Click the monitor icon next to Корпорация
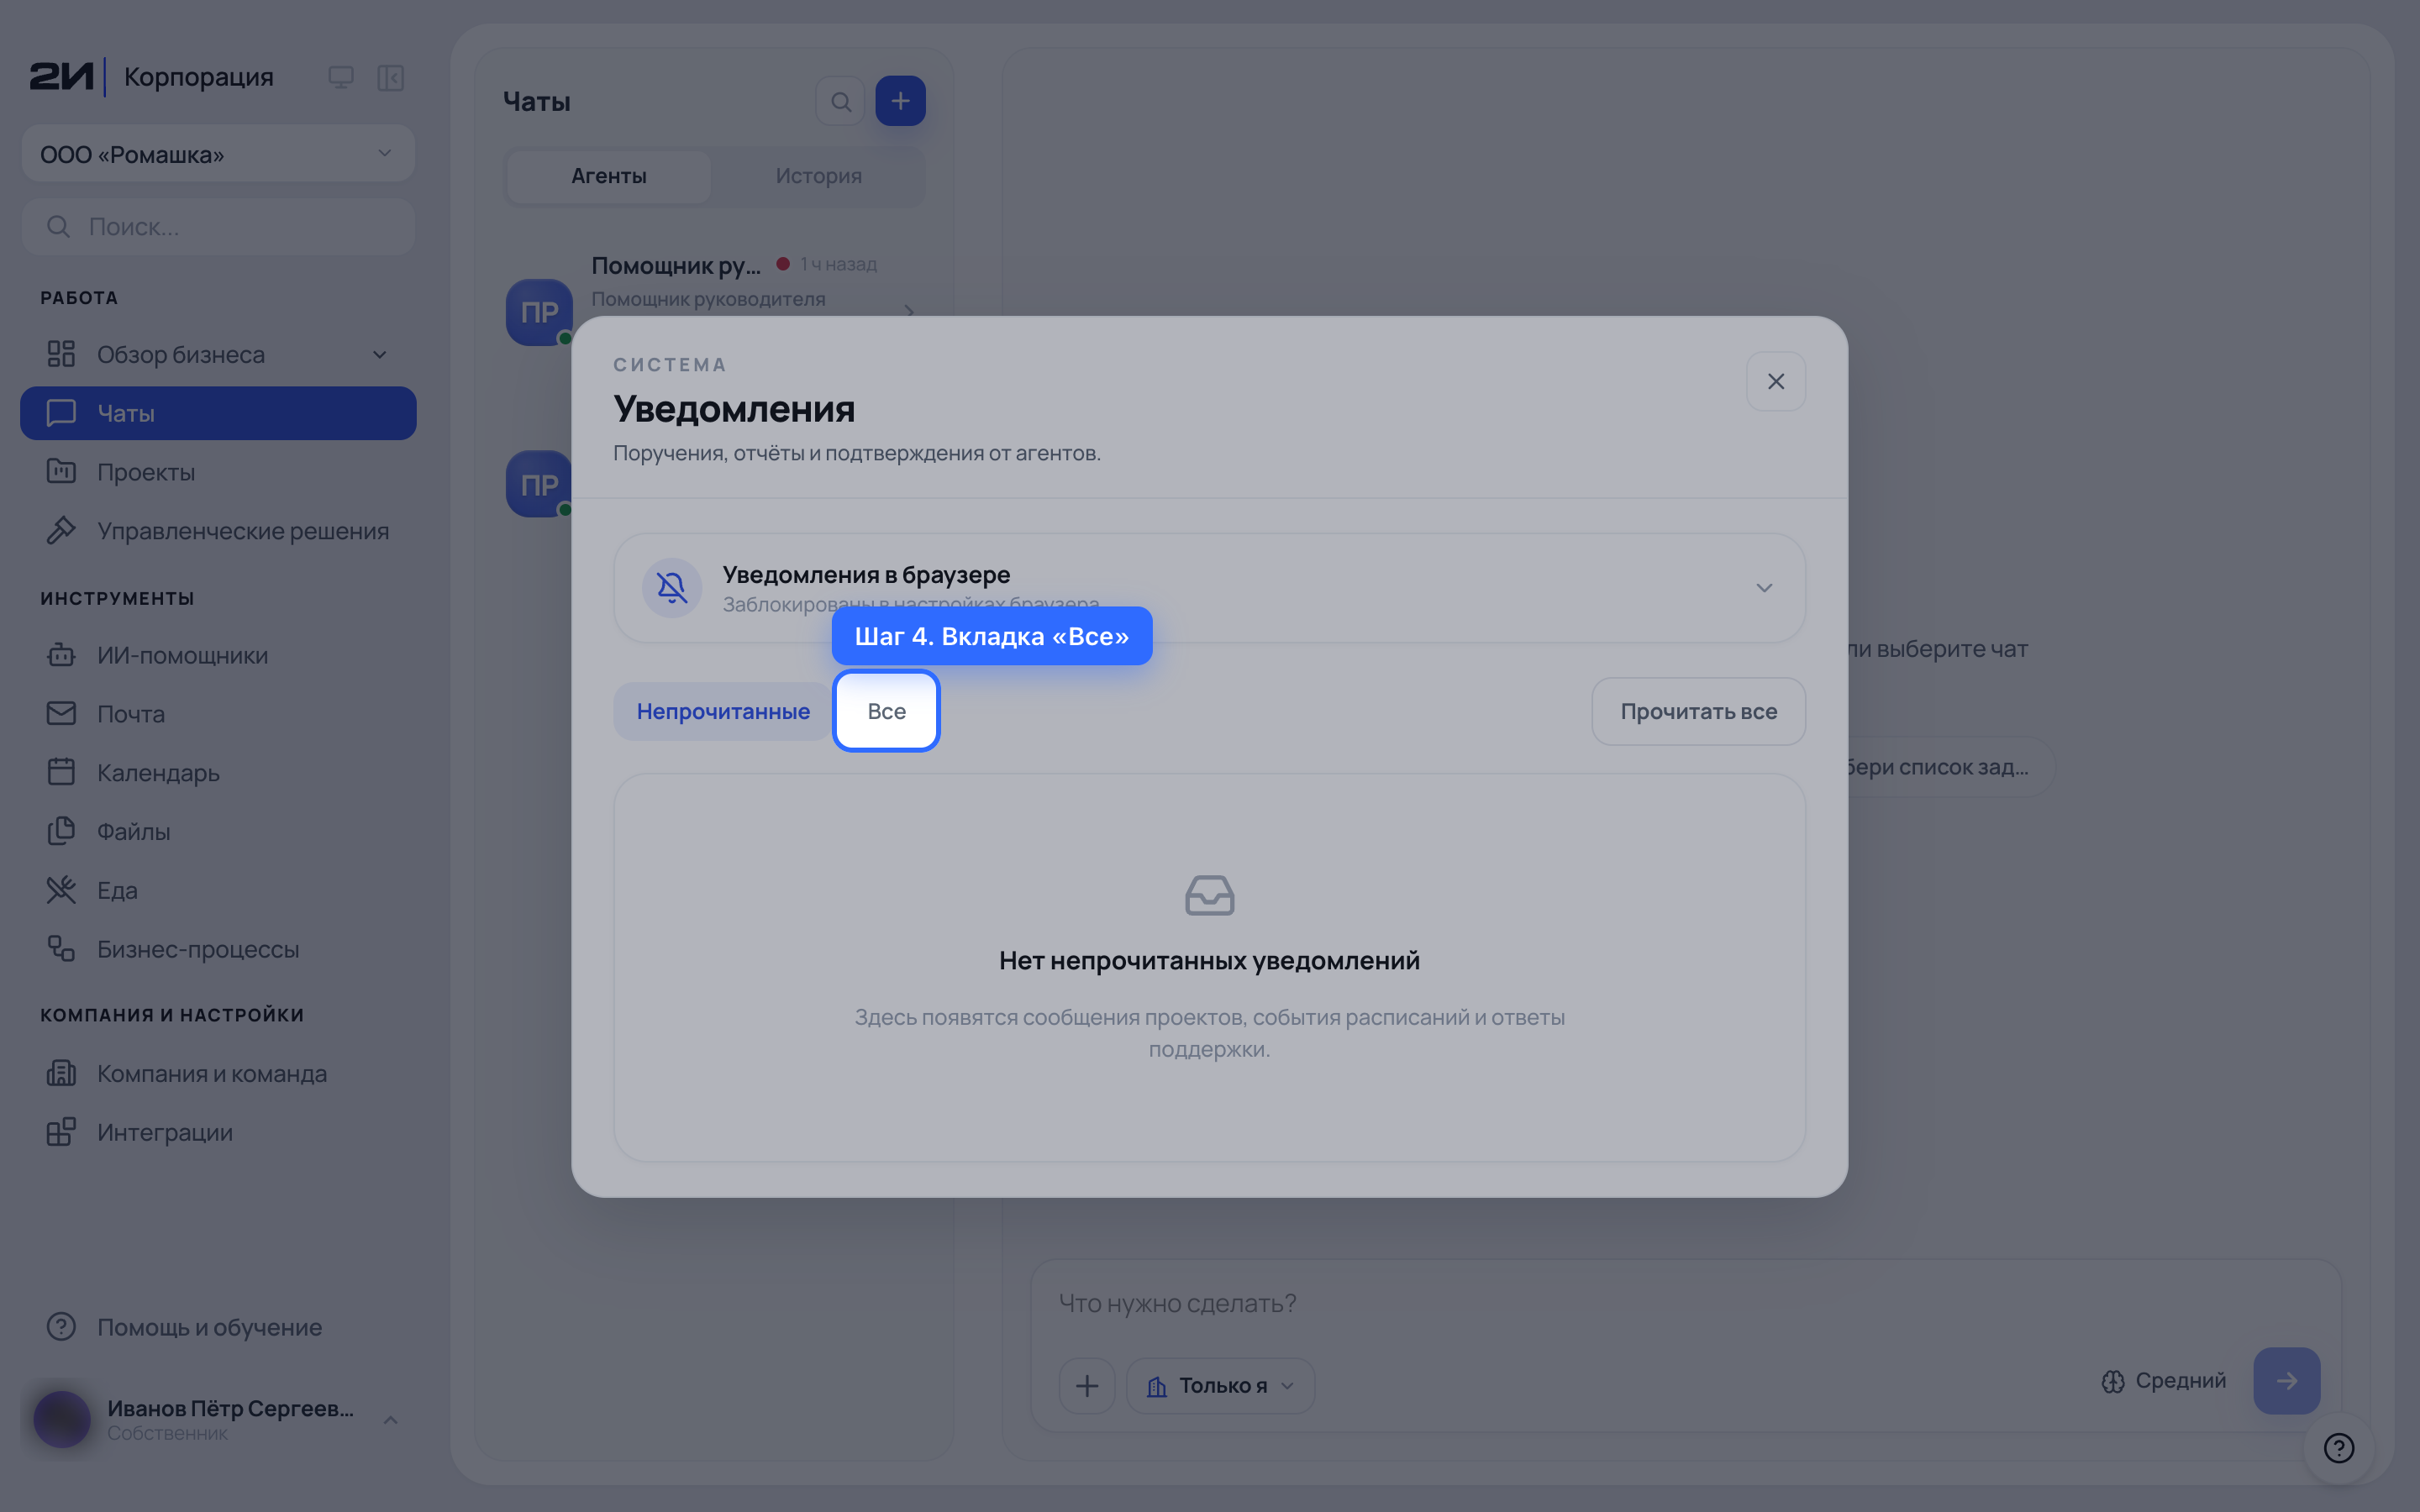Viewport: 2420px width, 1512px height. [x=341, y=77]
